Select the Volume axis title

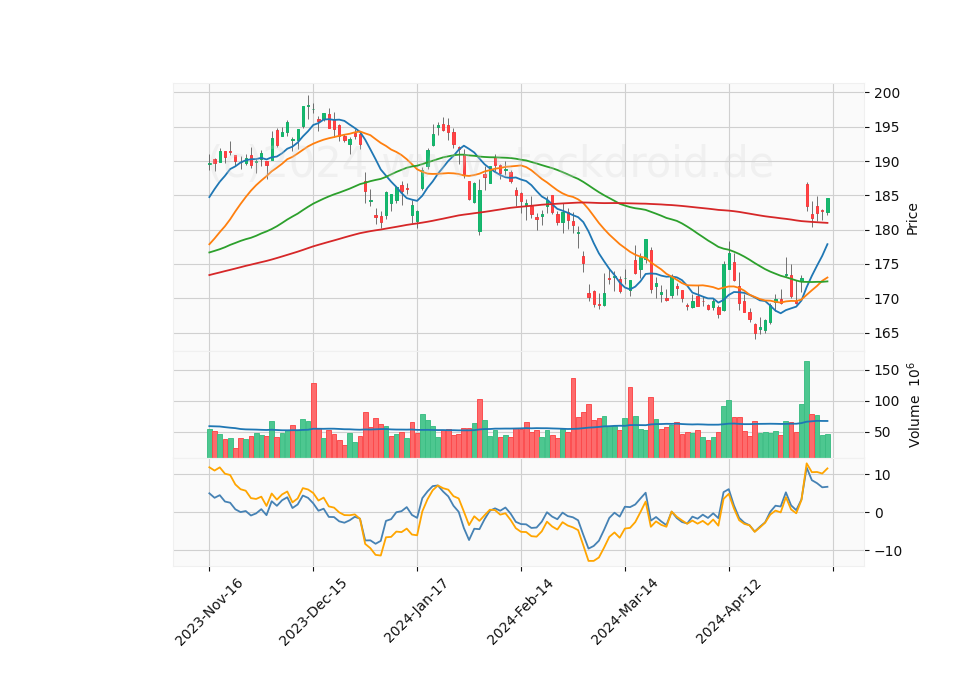(913, 405)
